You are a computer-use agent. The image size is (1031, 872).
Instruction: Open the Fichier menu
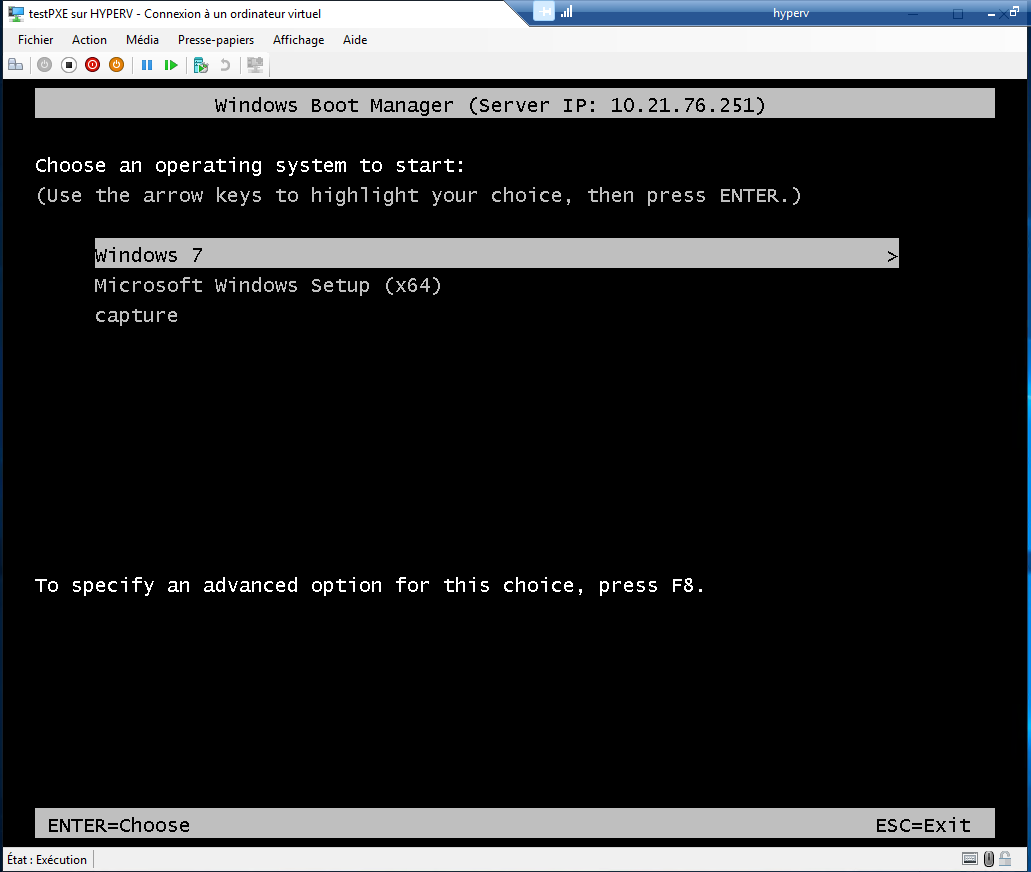point(35,40)
